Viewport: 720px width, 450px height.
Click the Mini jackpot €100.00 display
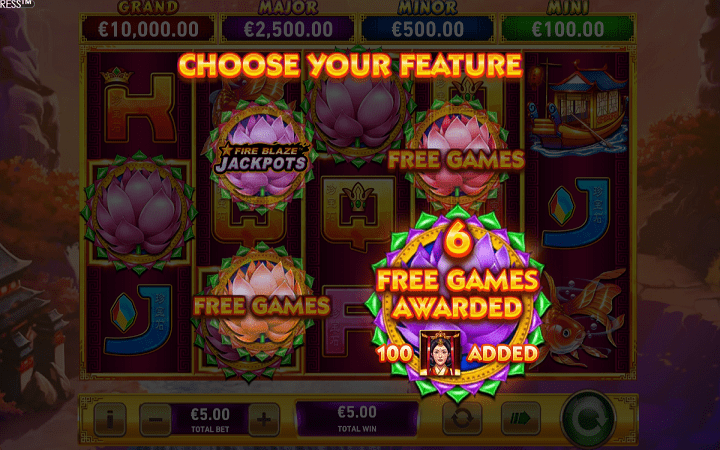point(568,29)
